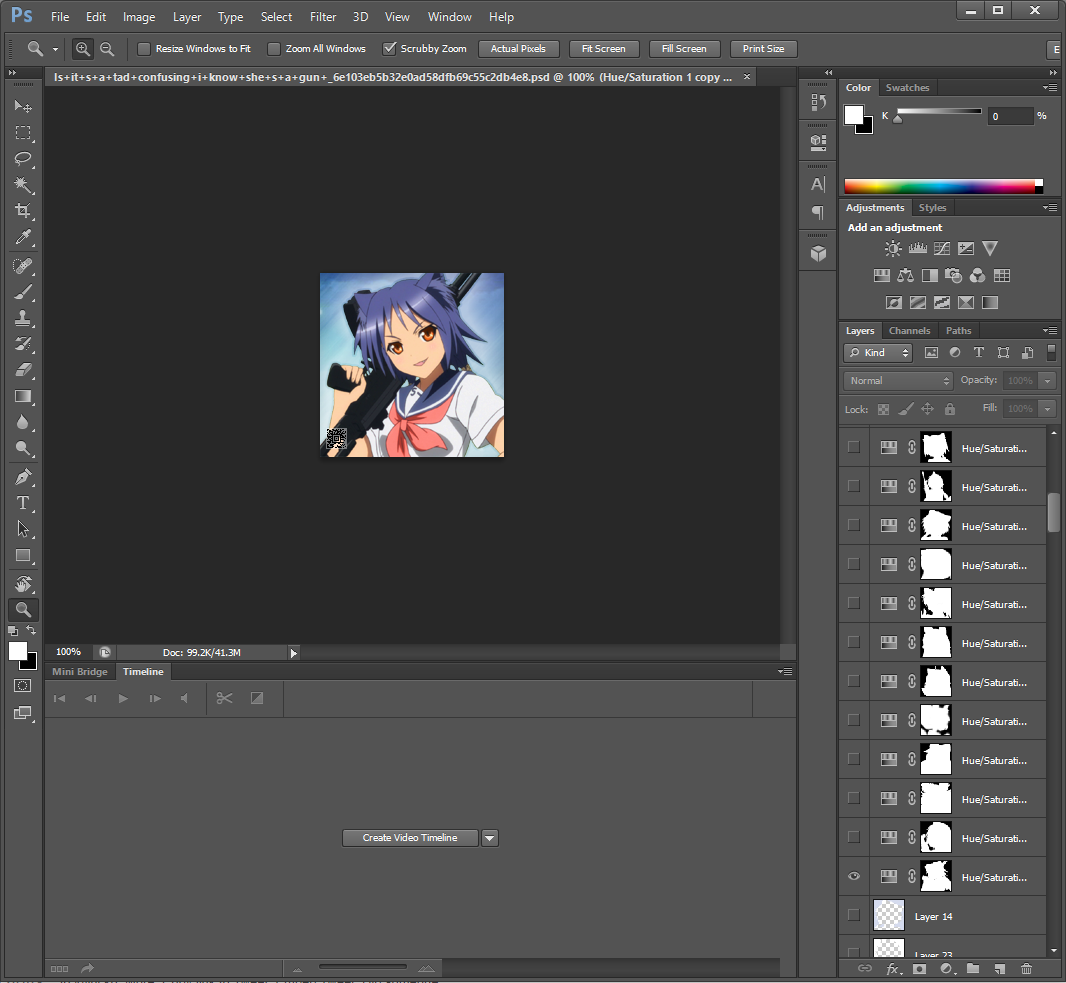This screenshot has width=1066, height=983.
Task: Open the Create Video Timeline dropdown arrow
Action: [489, 838]
